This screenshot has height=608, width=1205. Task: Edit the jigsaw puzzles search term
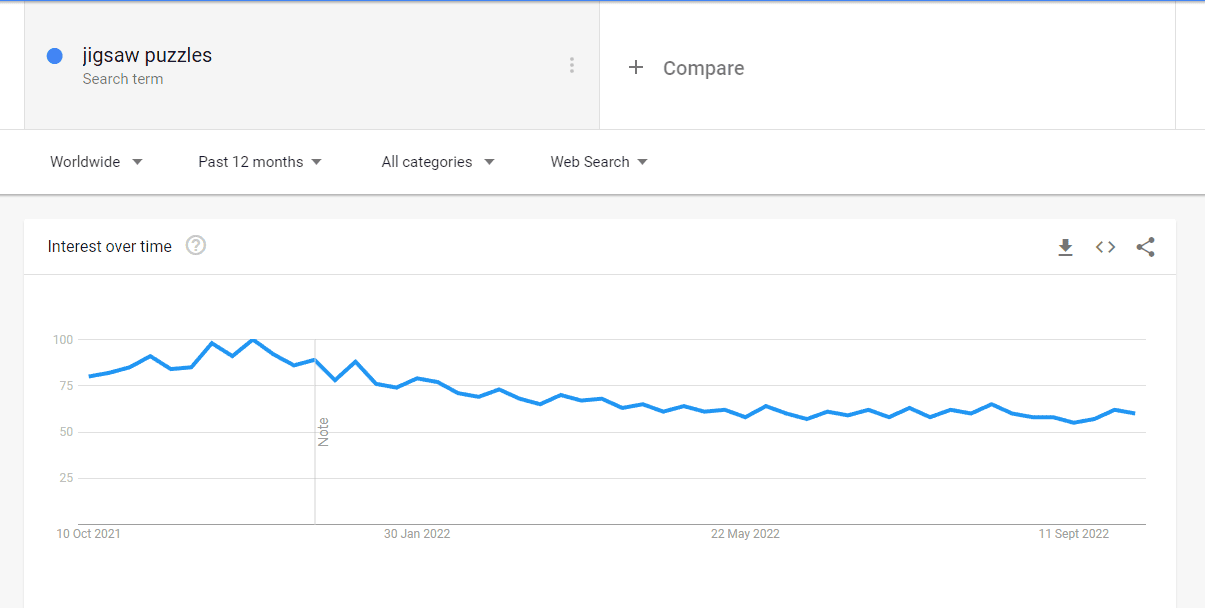[x=147, y=55]
